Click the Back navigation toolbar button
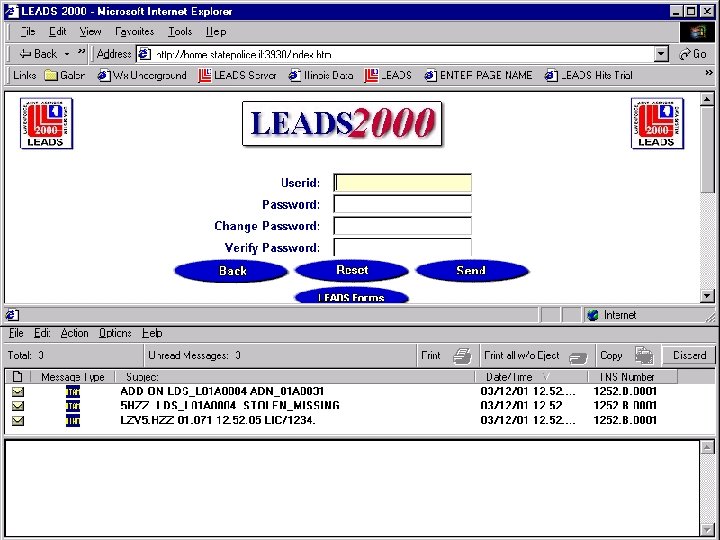Screen dimensions: 720x540 coord(38,54)
